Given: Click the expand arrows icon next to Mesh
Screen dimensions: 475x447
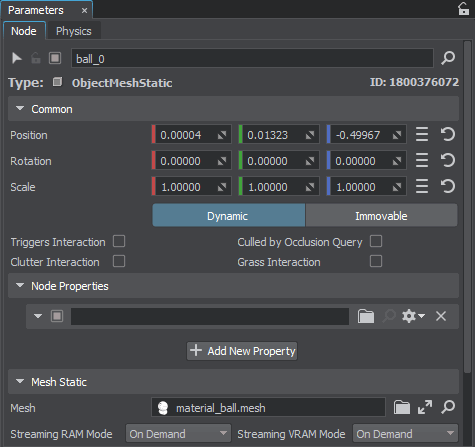Looking at the screenshot, I should point(425,407).
